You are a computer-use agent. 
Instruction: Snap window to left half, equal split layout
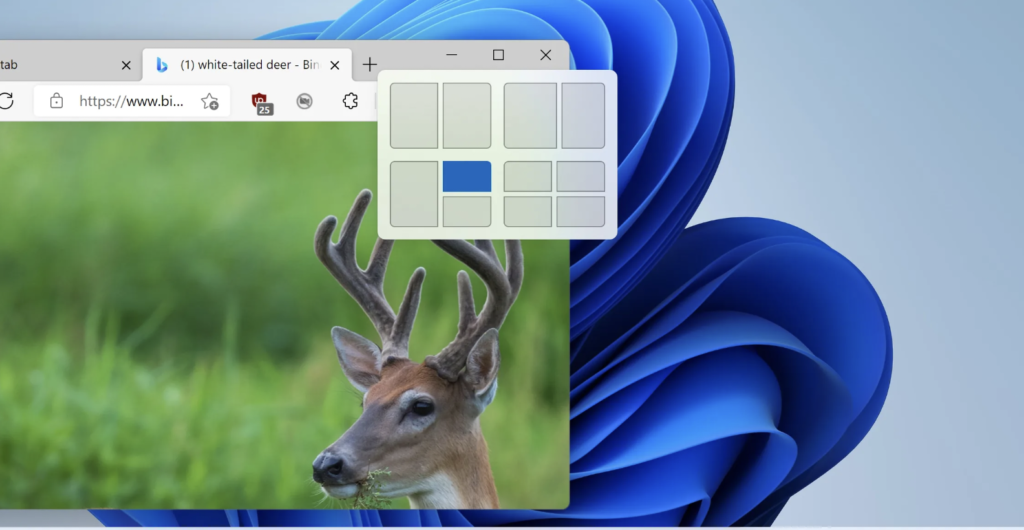[x=414, y=115]
